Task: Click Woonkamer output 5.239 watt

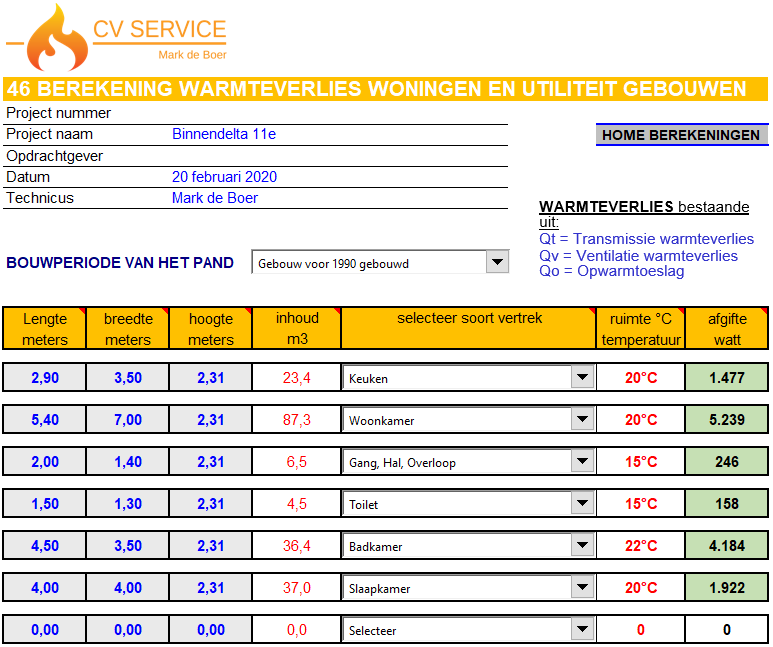Action: pyautogui.click(x=727, y=420)
